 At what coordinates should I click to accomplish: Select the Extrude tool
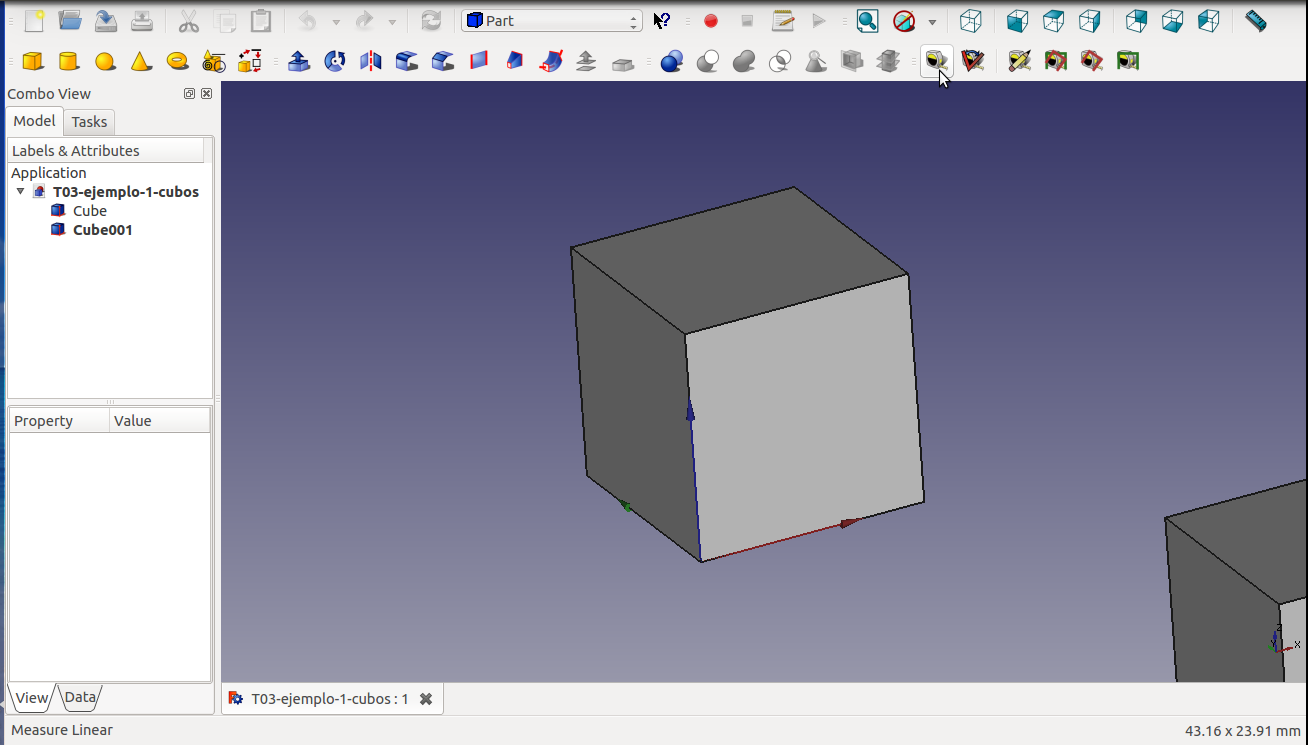coord(298,62)
